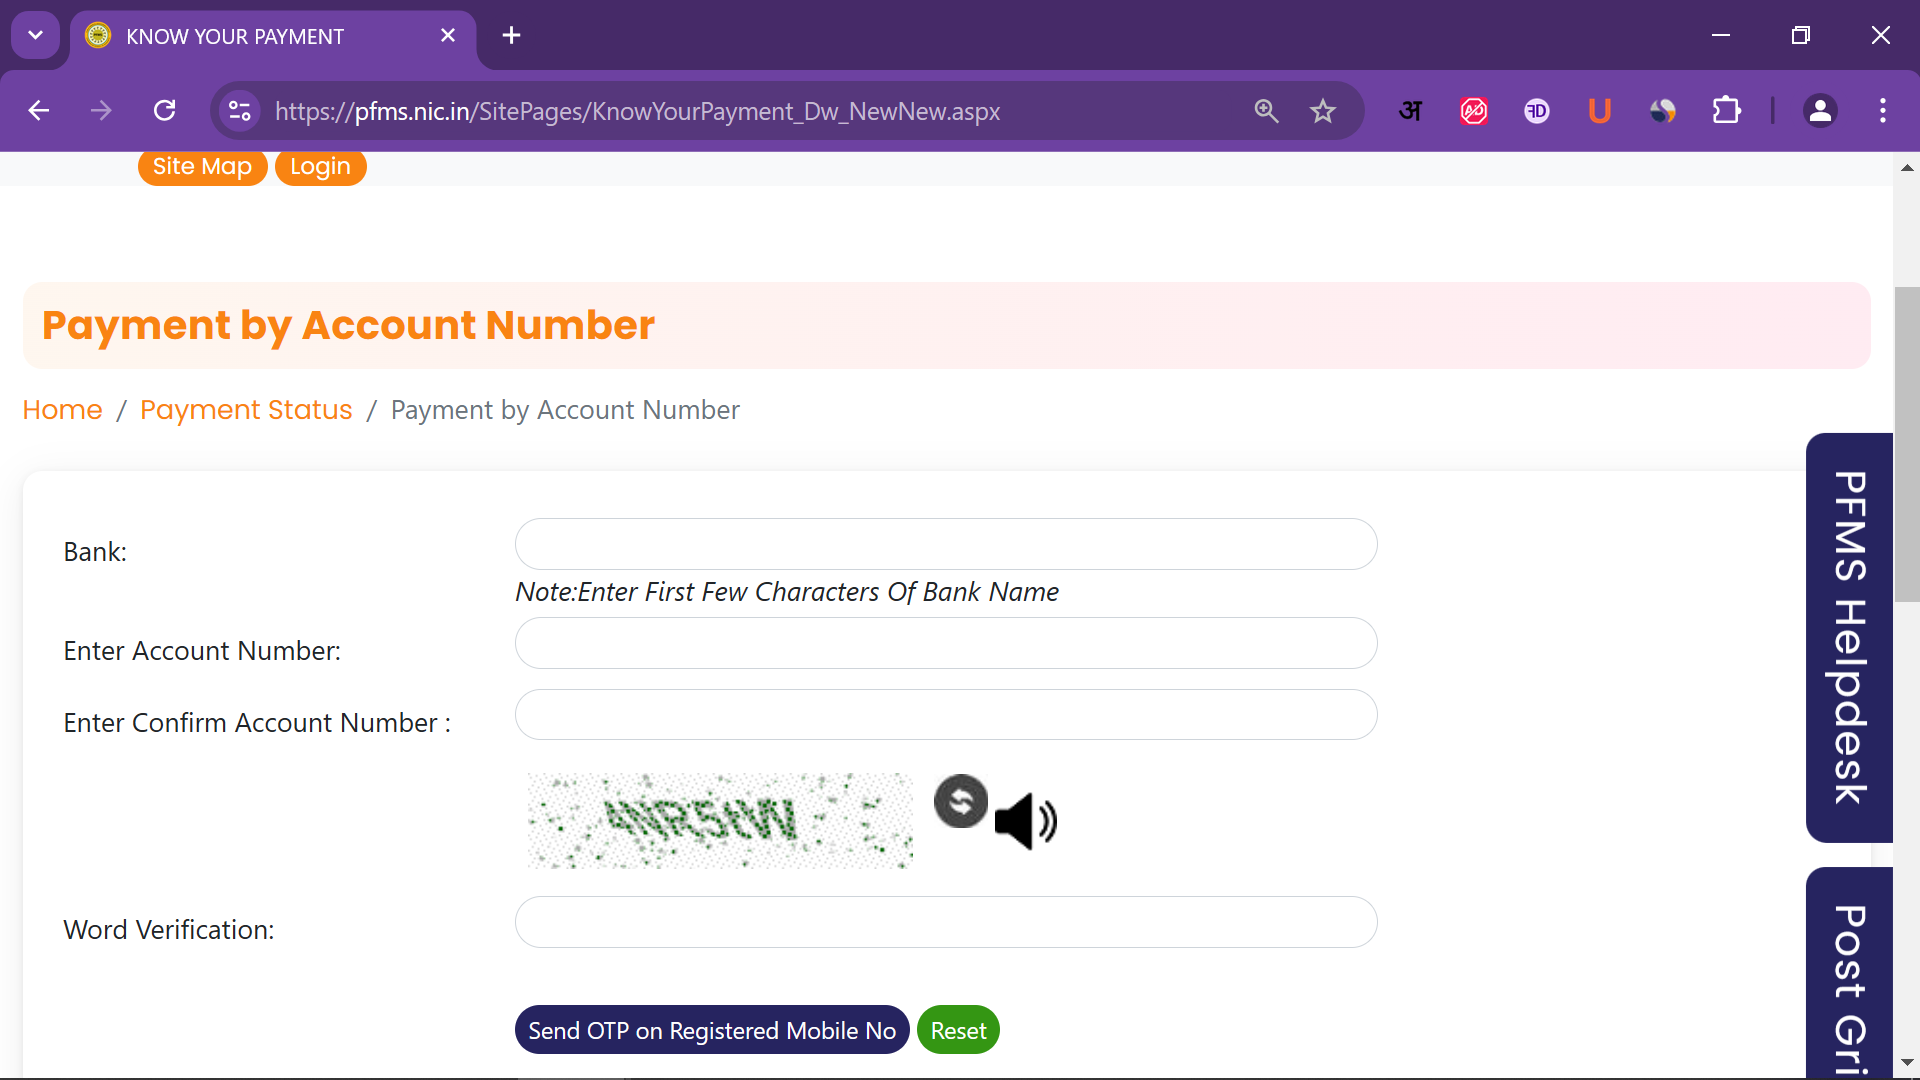This screenshot has height=1080, width=1920.
Task: Click the Send OTP on Registered Mobile No button
Action: 711,1030
